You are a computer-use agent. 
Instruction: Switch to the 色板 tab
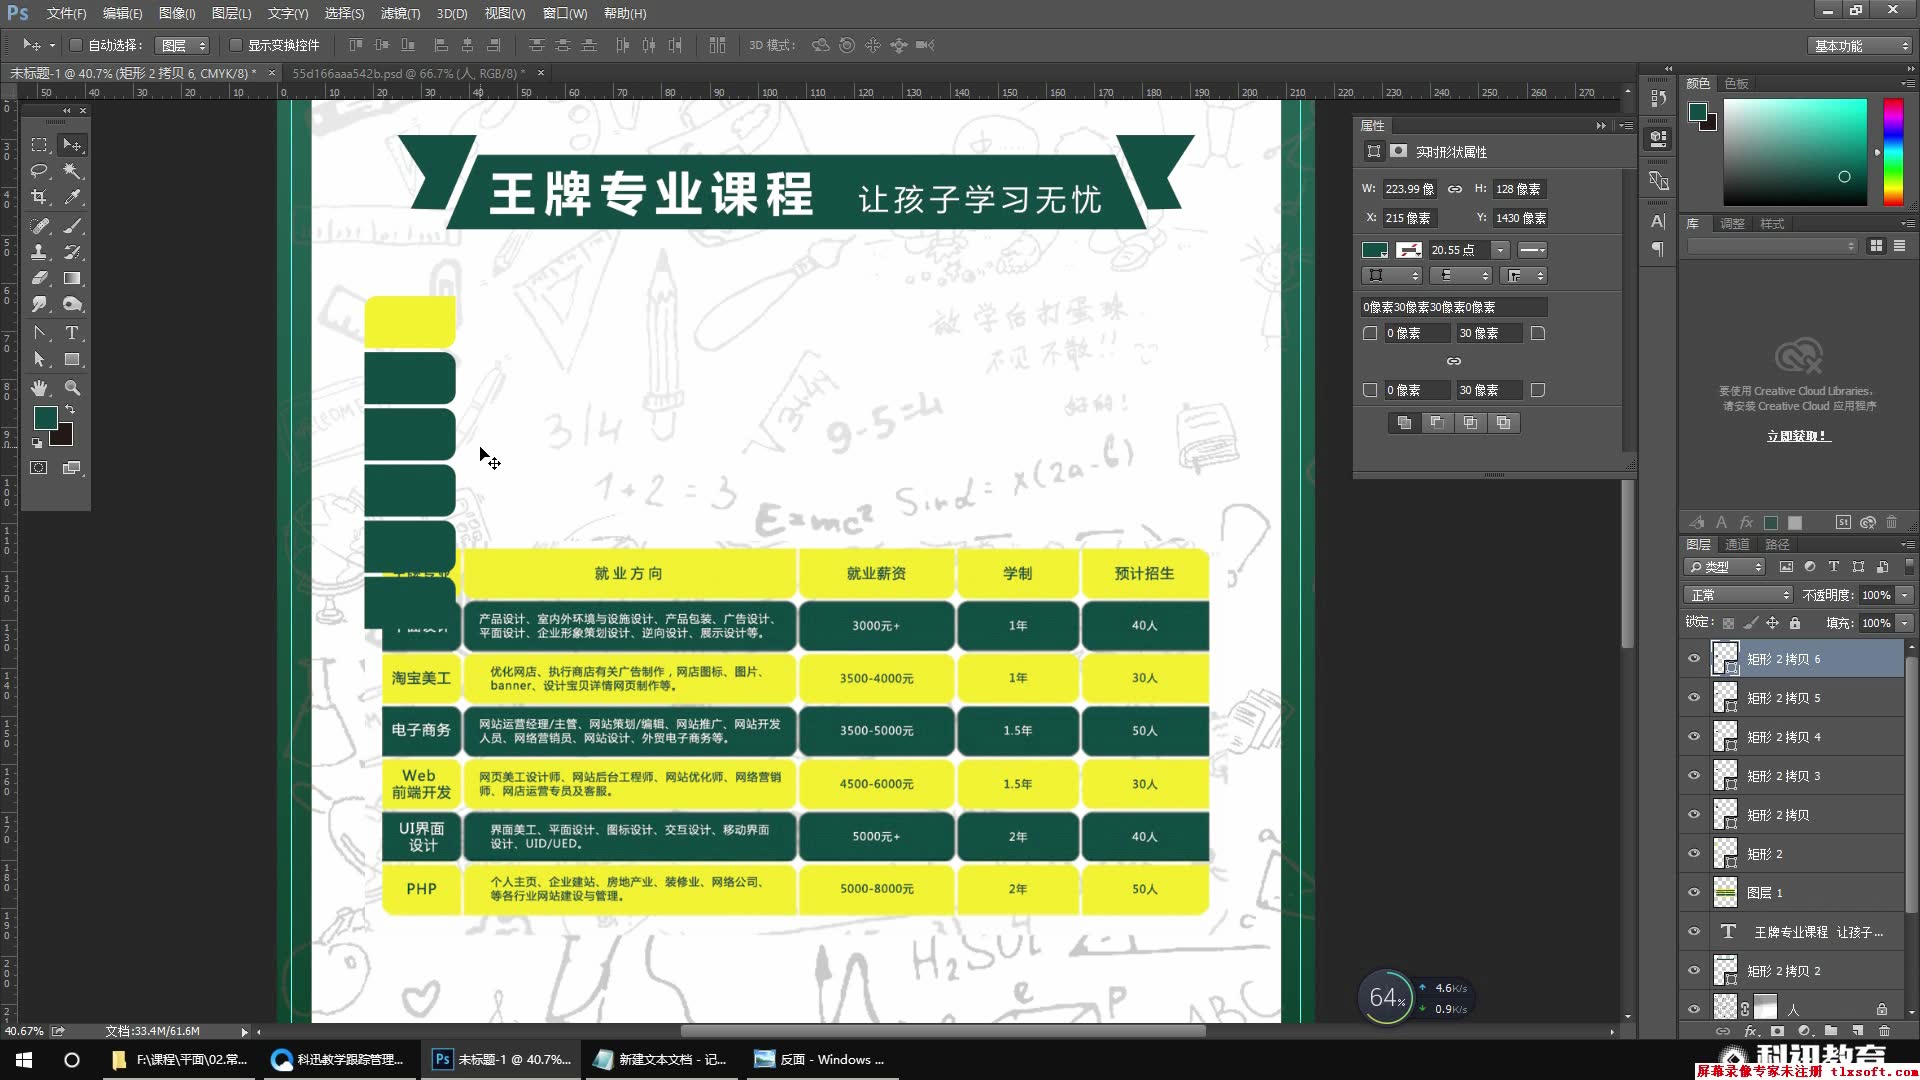pos(1736,83)
